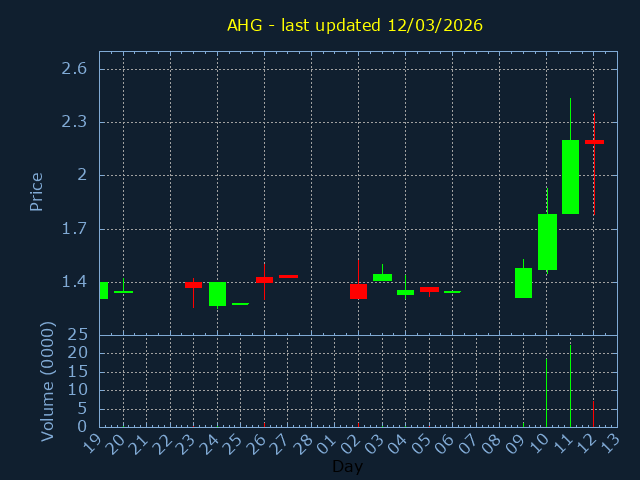Click the green volume bar on day 10

tap(547, 393)
